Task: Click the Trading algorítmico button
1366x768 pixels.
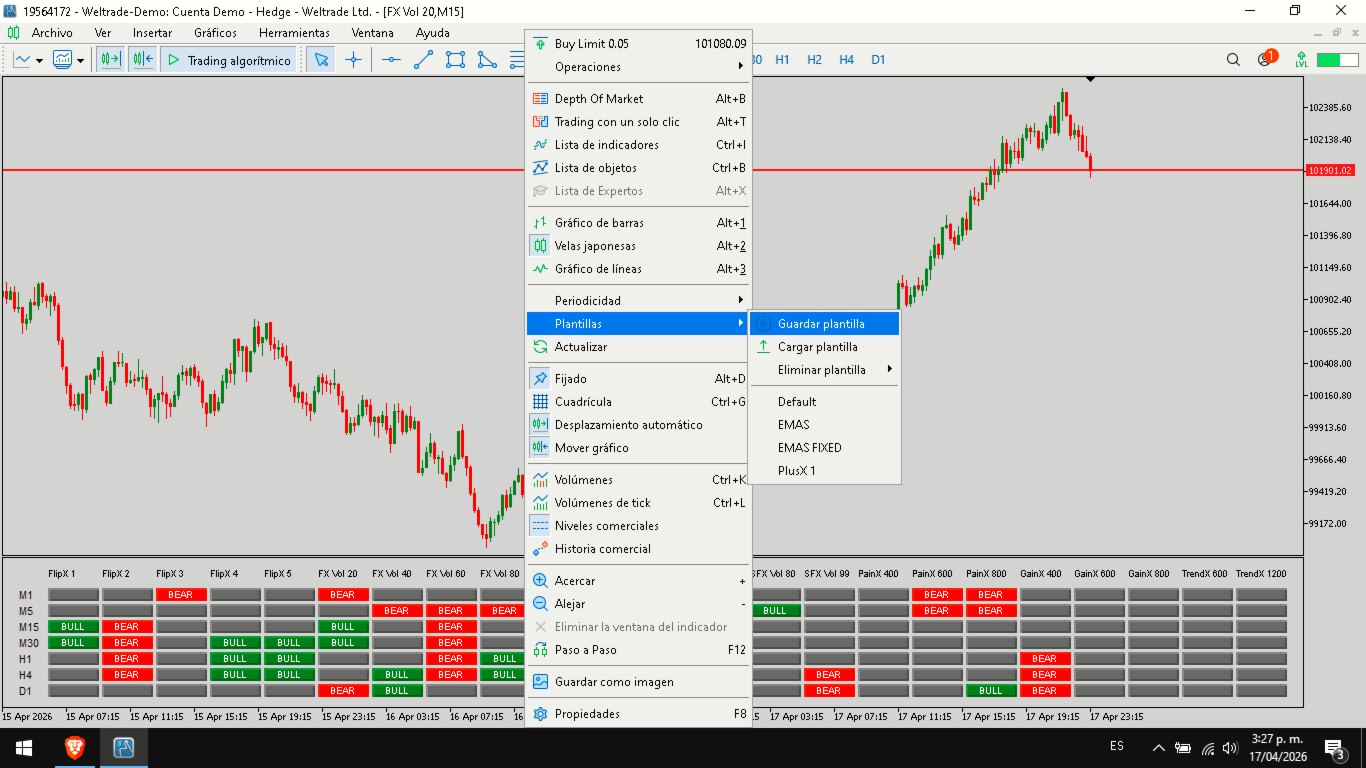Action: (229, 60)
